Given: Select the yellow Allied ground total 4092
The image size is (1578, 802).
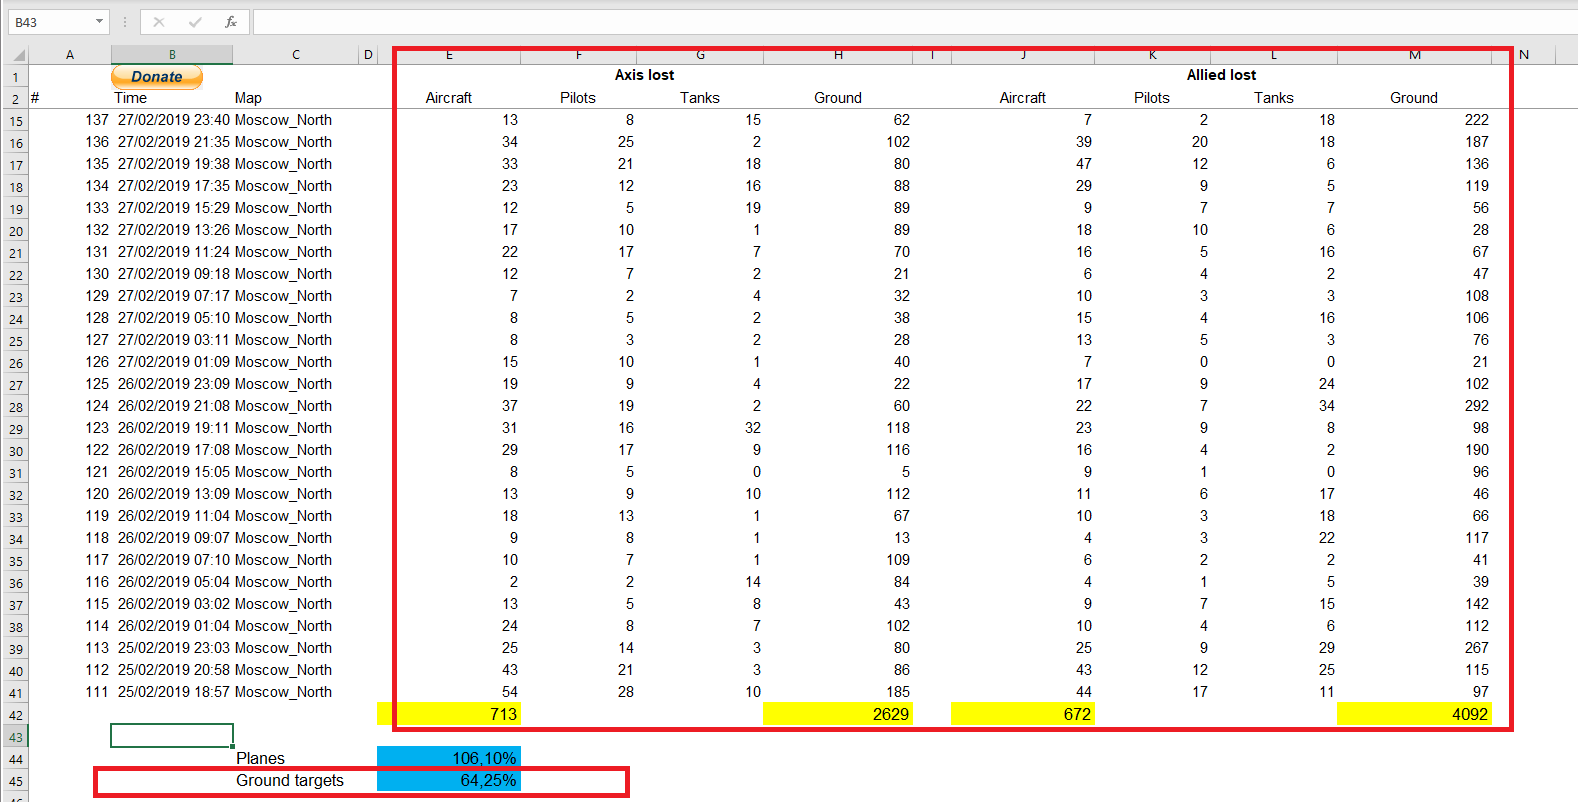Looking at the screenshot, I should point(1414,714).
